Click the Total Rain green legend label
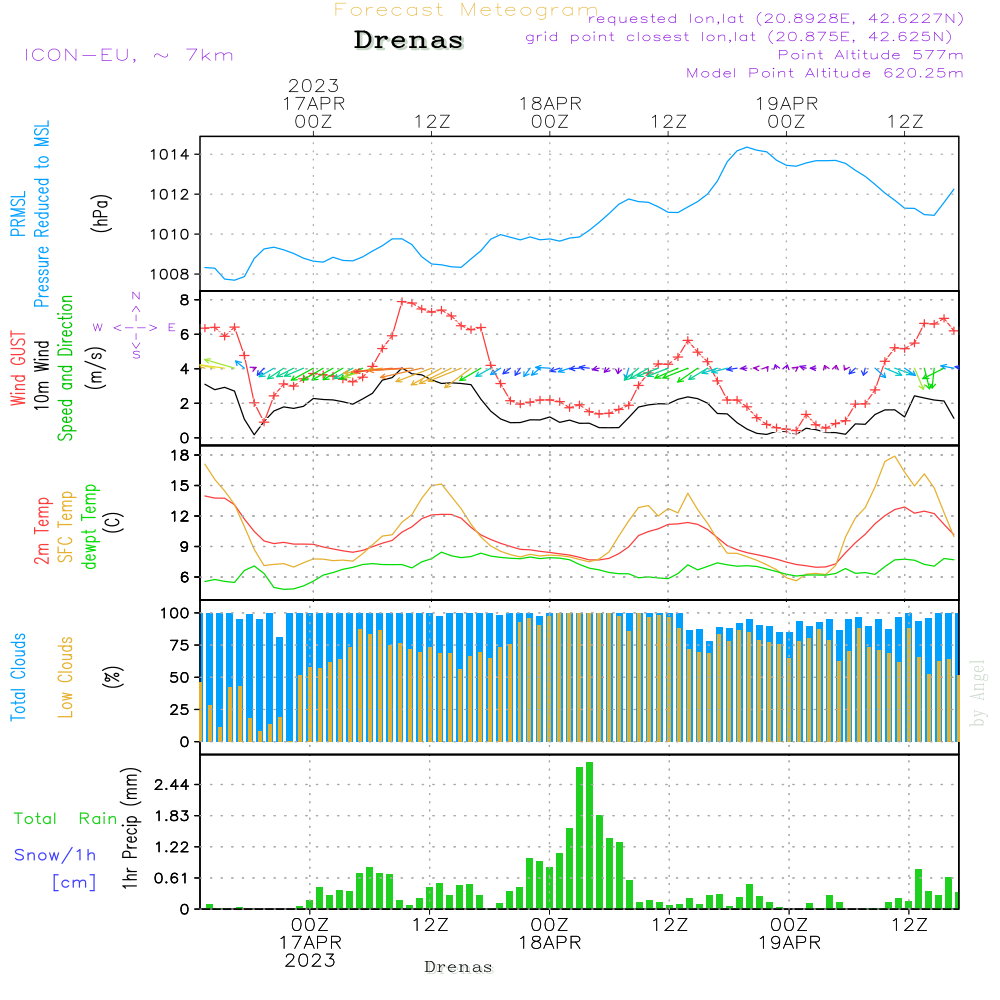The height and width of the screenshot is (1000, 1000). [x=65, y=818]
